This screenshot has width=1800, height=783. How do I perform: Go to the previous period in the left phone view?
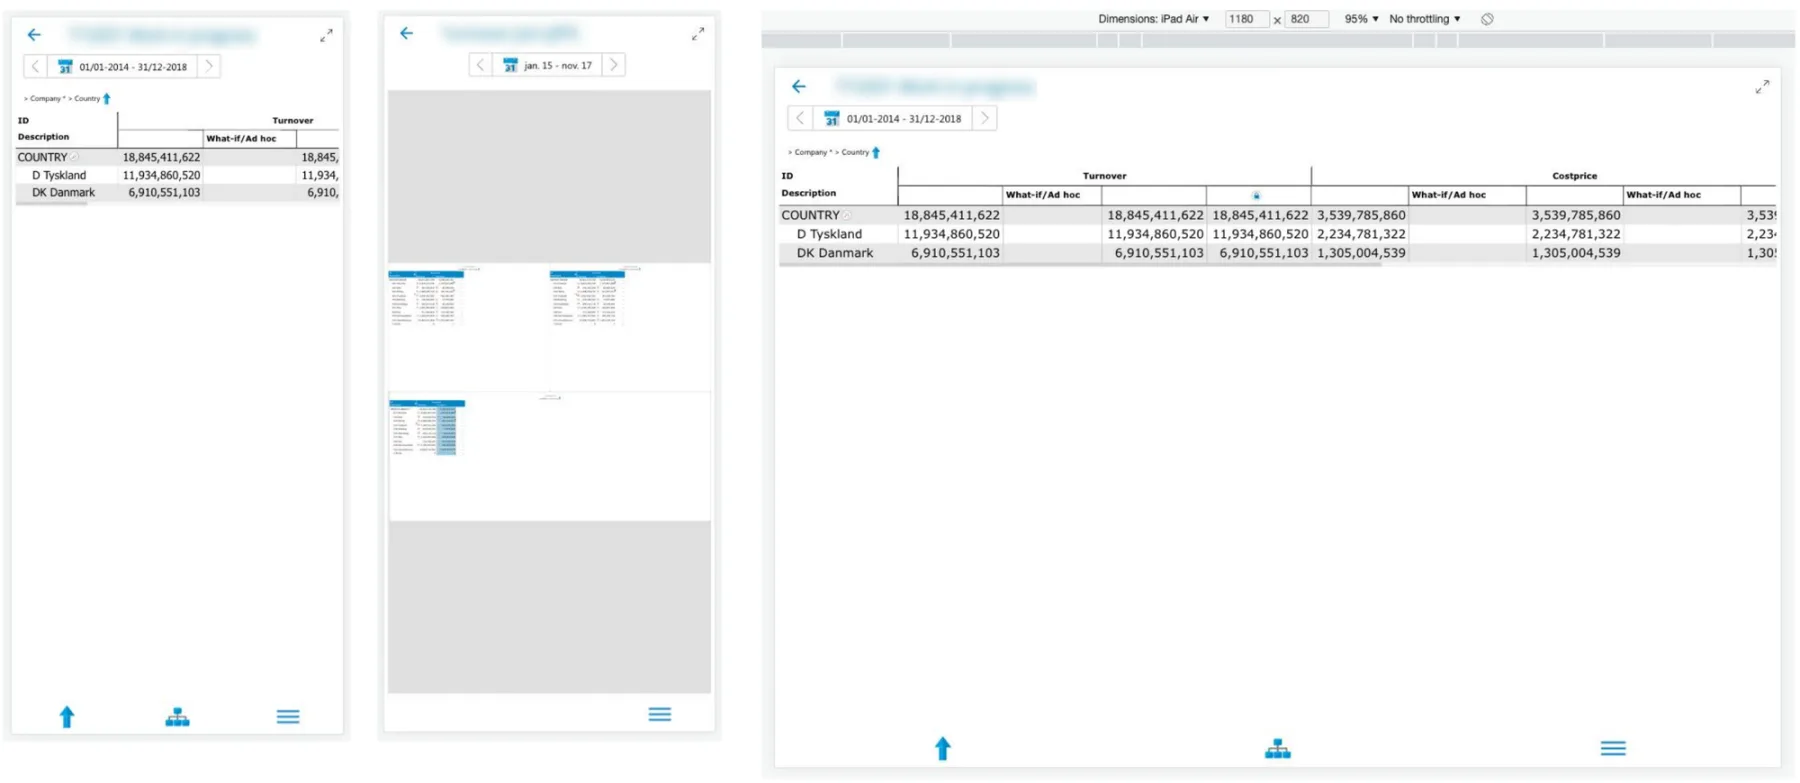pyautogui.click(x=35, y=67)
